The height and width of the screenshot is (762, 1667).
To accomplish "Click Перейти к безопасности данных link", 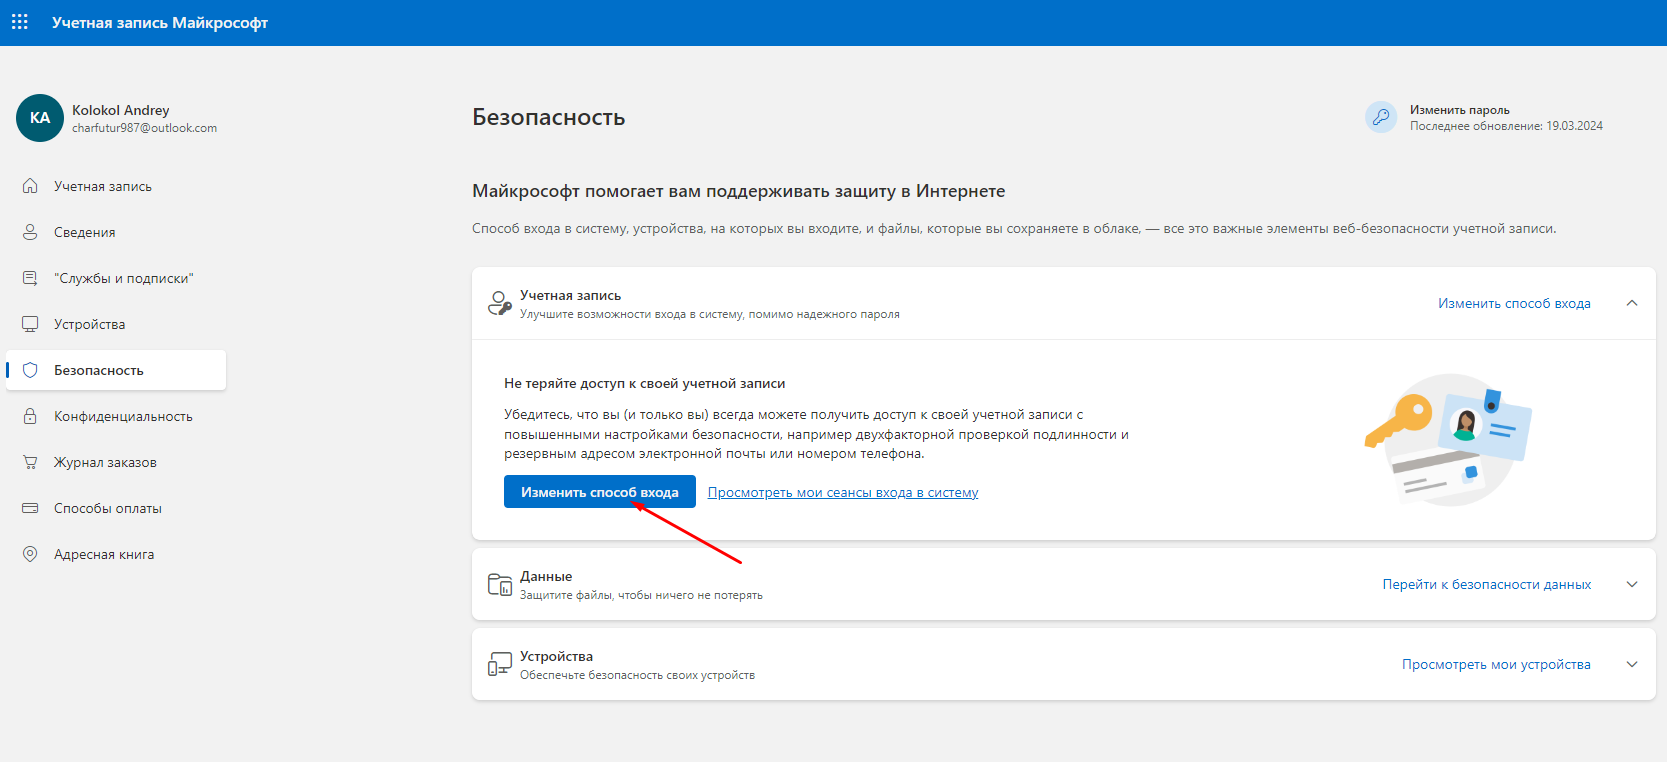I will (x=1486, y=584).
